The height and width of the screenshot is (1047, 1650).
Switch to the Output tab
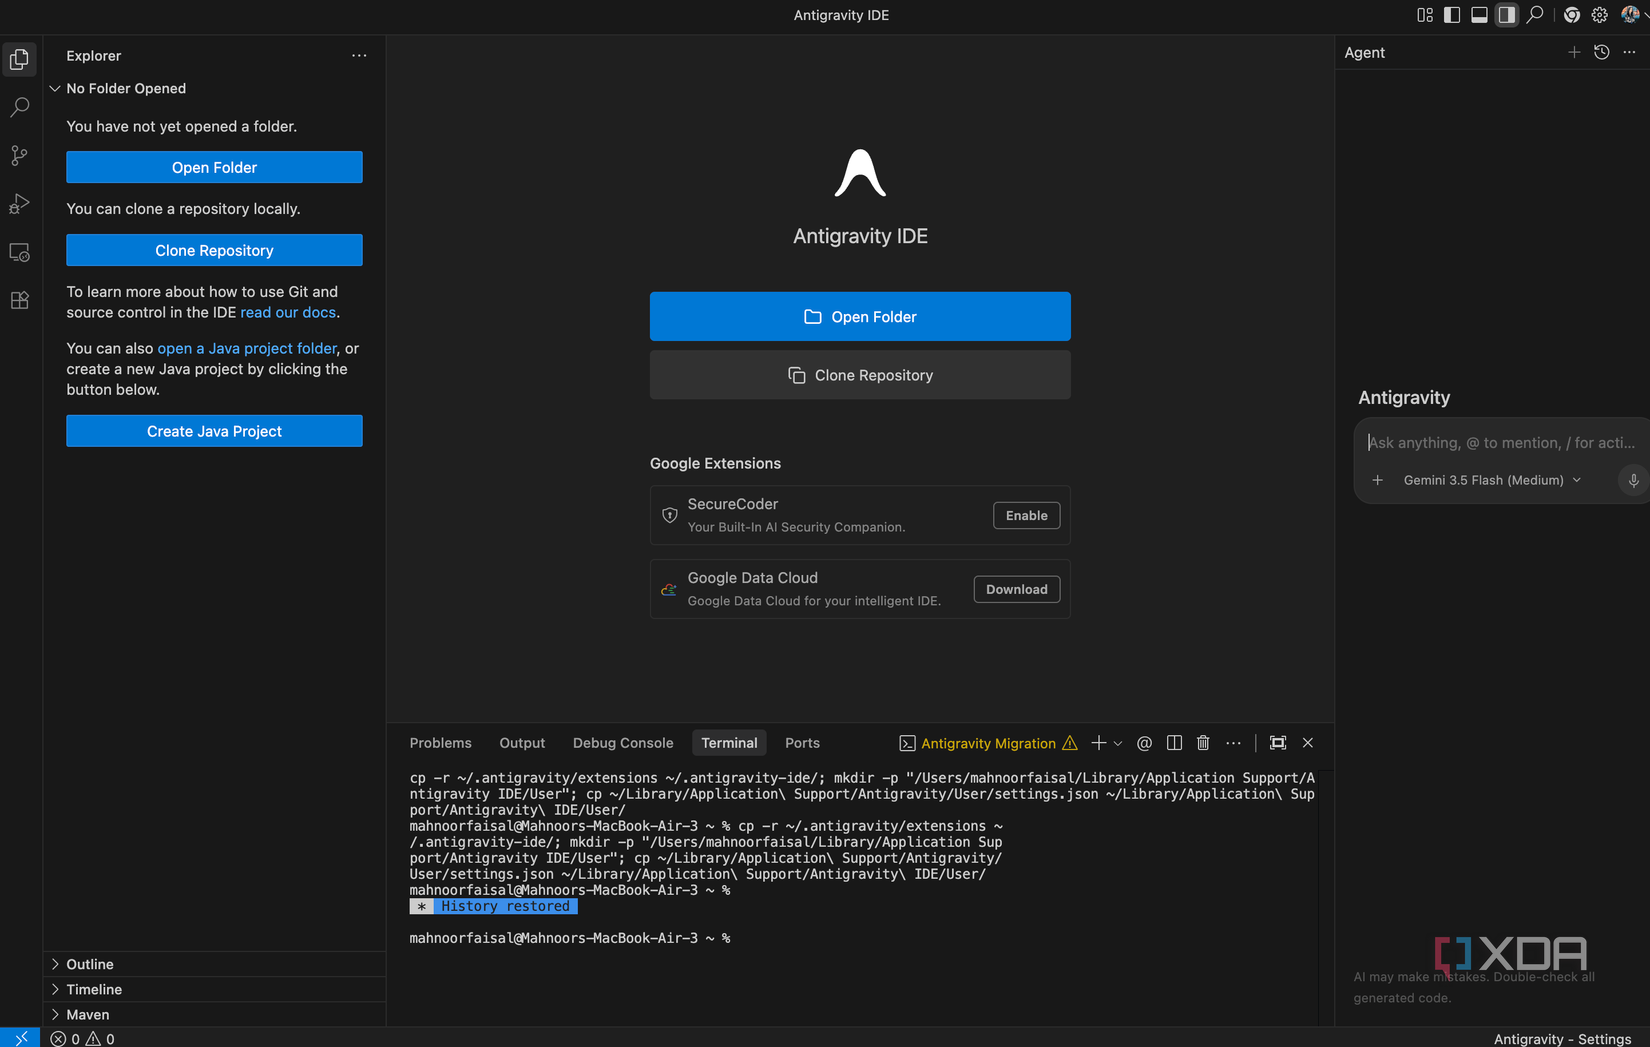tap(522, 743)
